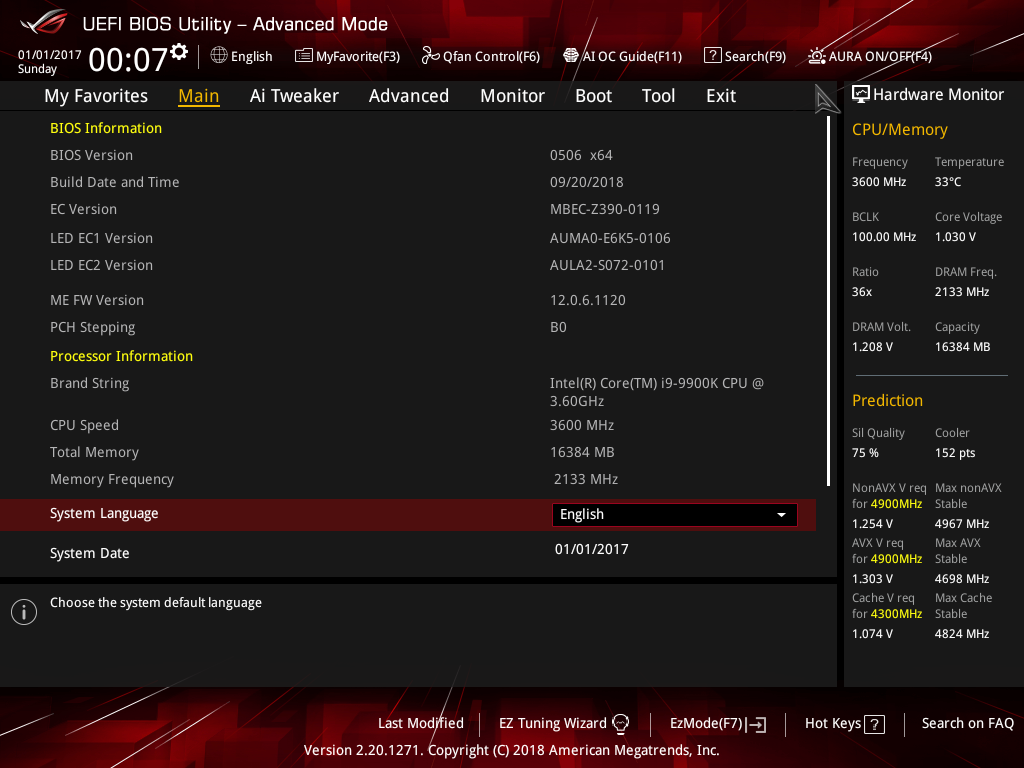
Task: Click the AI OC Guide brain icon
Action: pyautogui.click(x=571, y=56)
